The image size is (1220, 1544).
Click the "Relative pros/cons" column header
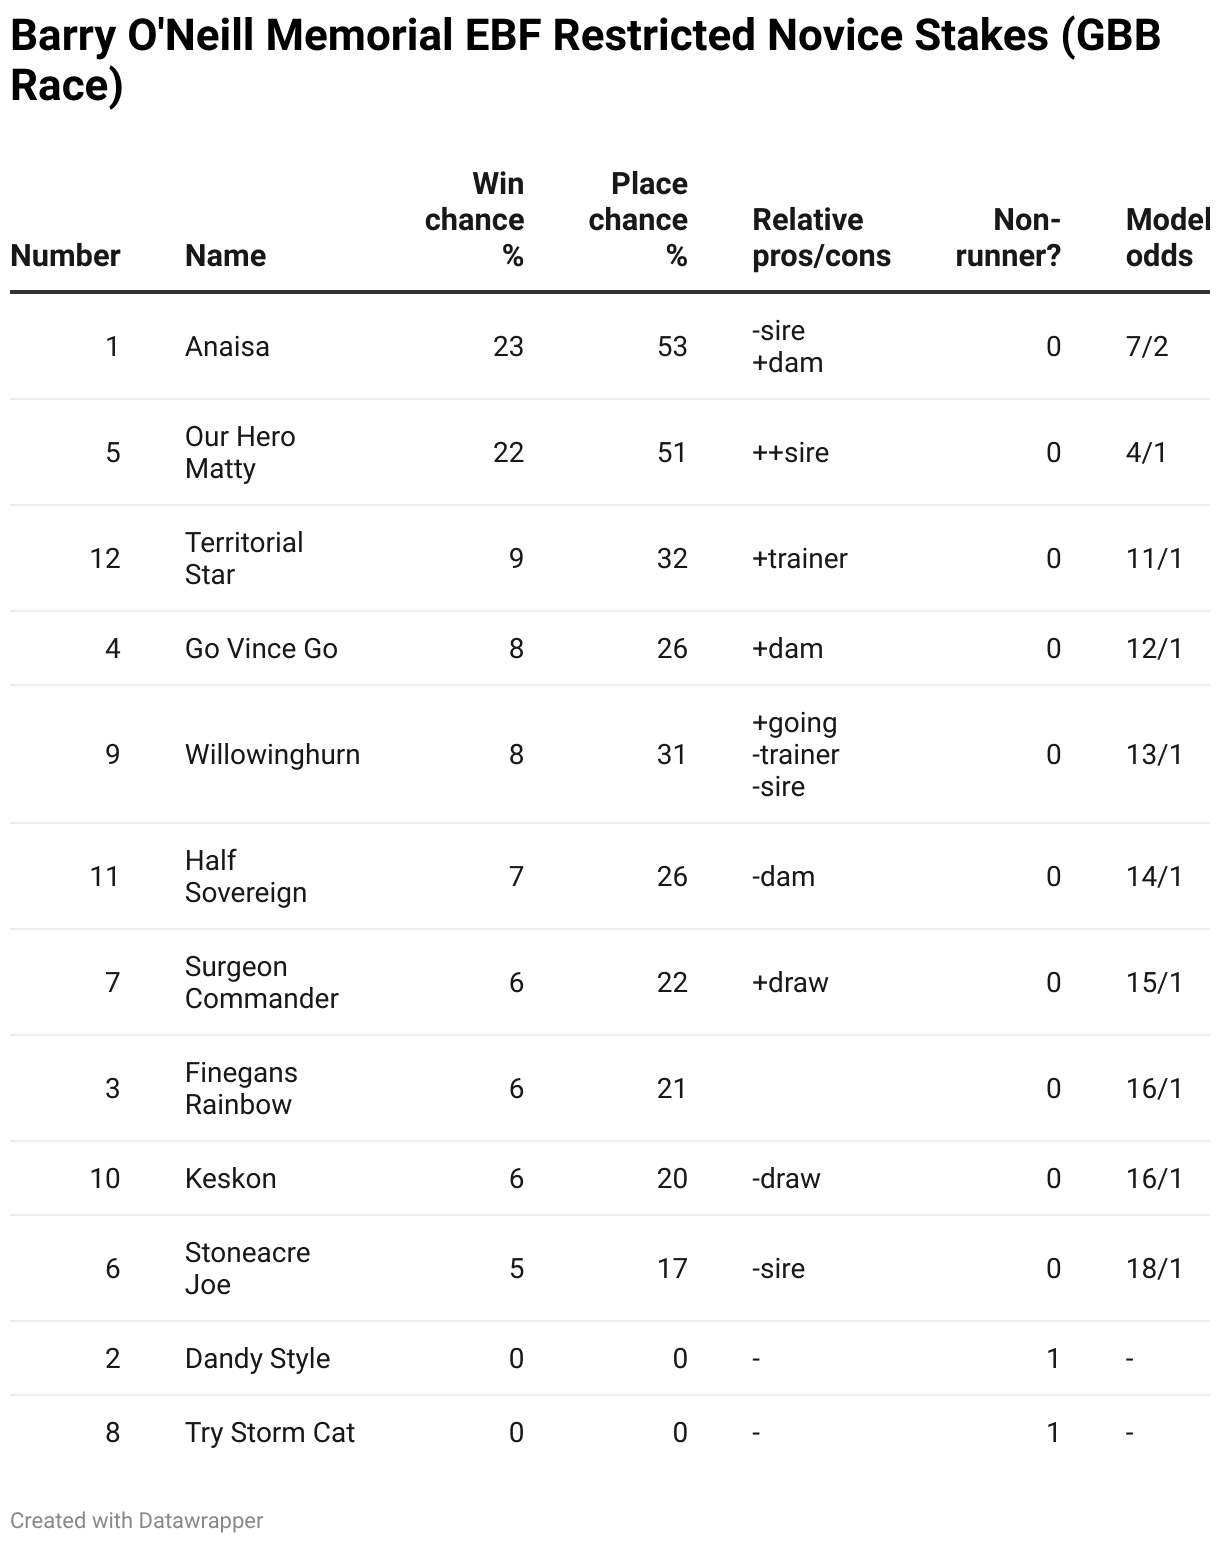[821, 237]
